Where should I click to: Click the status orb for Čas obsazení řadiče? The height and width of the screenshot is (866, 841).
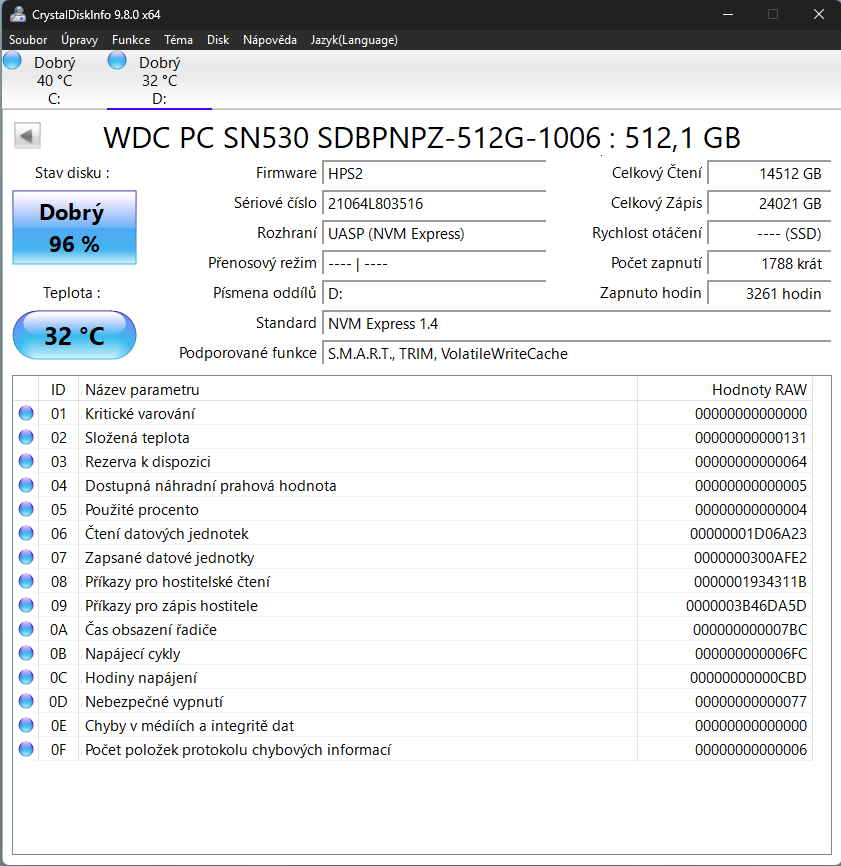pyautogui.click(x=26, y=629)
